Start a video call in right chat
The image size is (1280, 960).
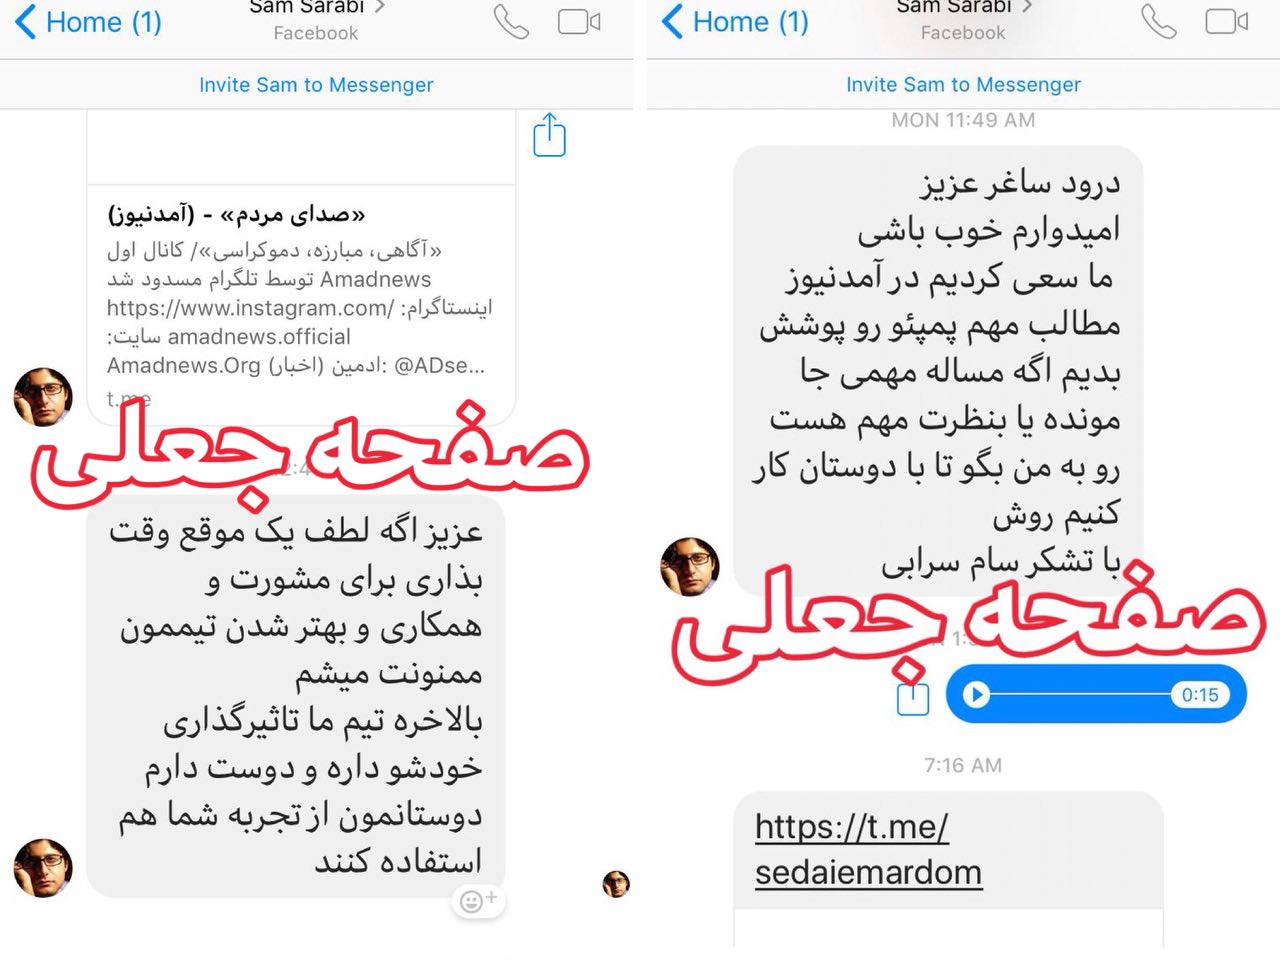point(1227,22)
